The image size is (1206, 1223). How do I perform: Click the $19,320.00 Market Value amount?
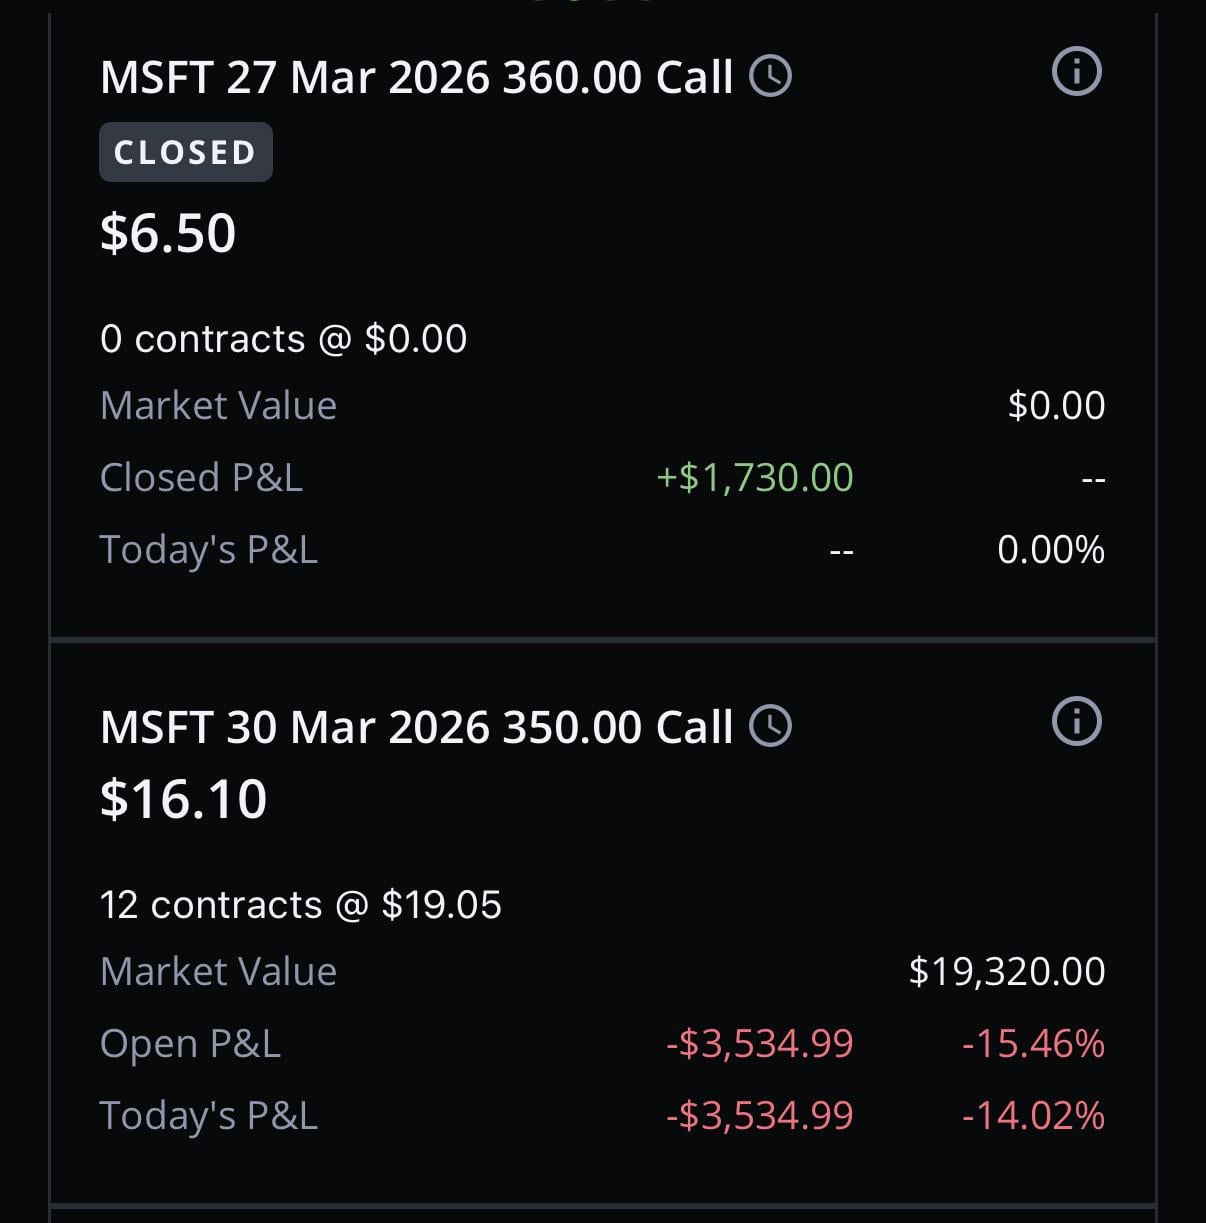point(1006,971)
